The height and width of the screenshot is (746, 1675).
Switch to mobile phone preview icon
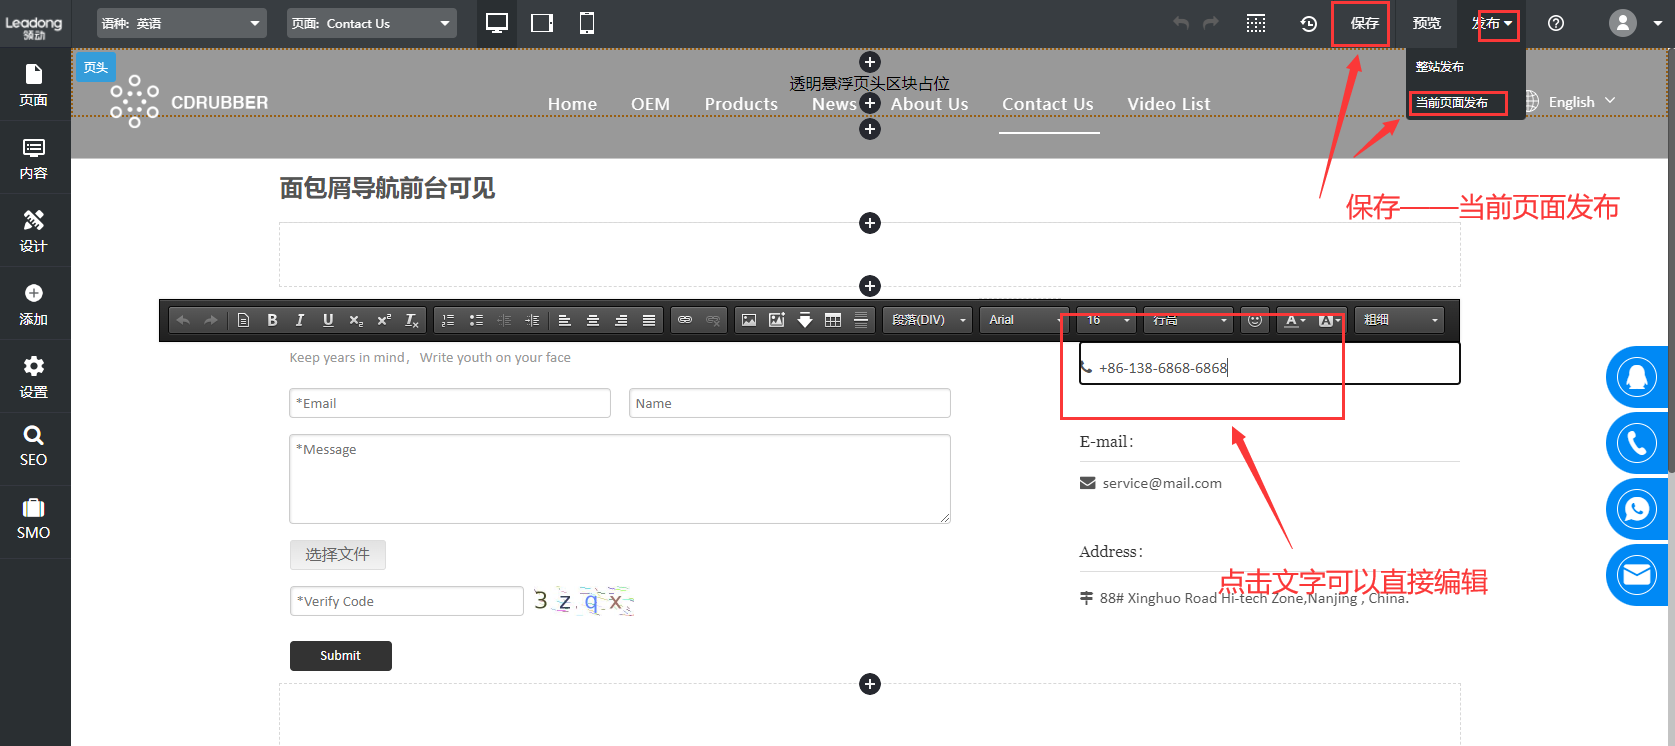[x=587, y=23]
